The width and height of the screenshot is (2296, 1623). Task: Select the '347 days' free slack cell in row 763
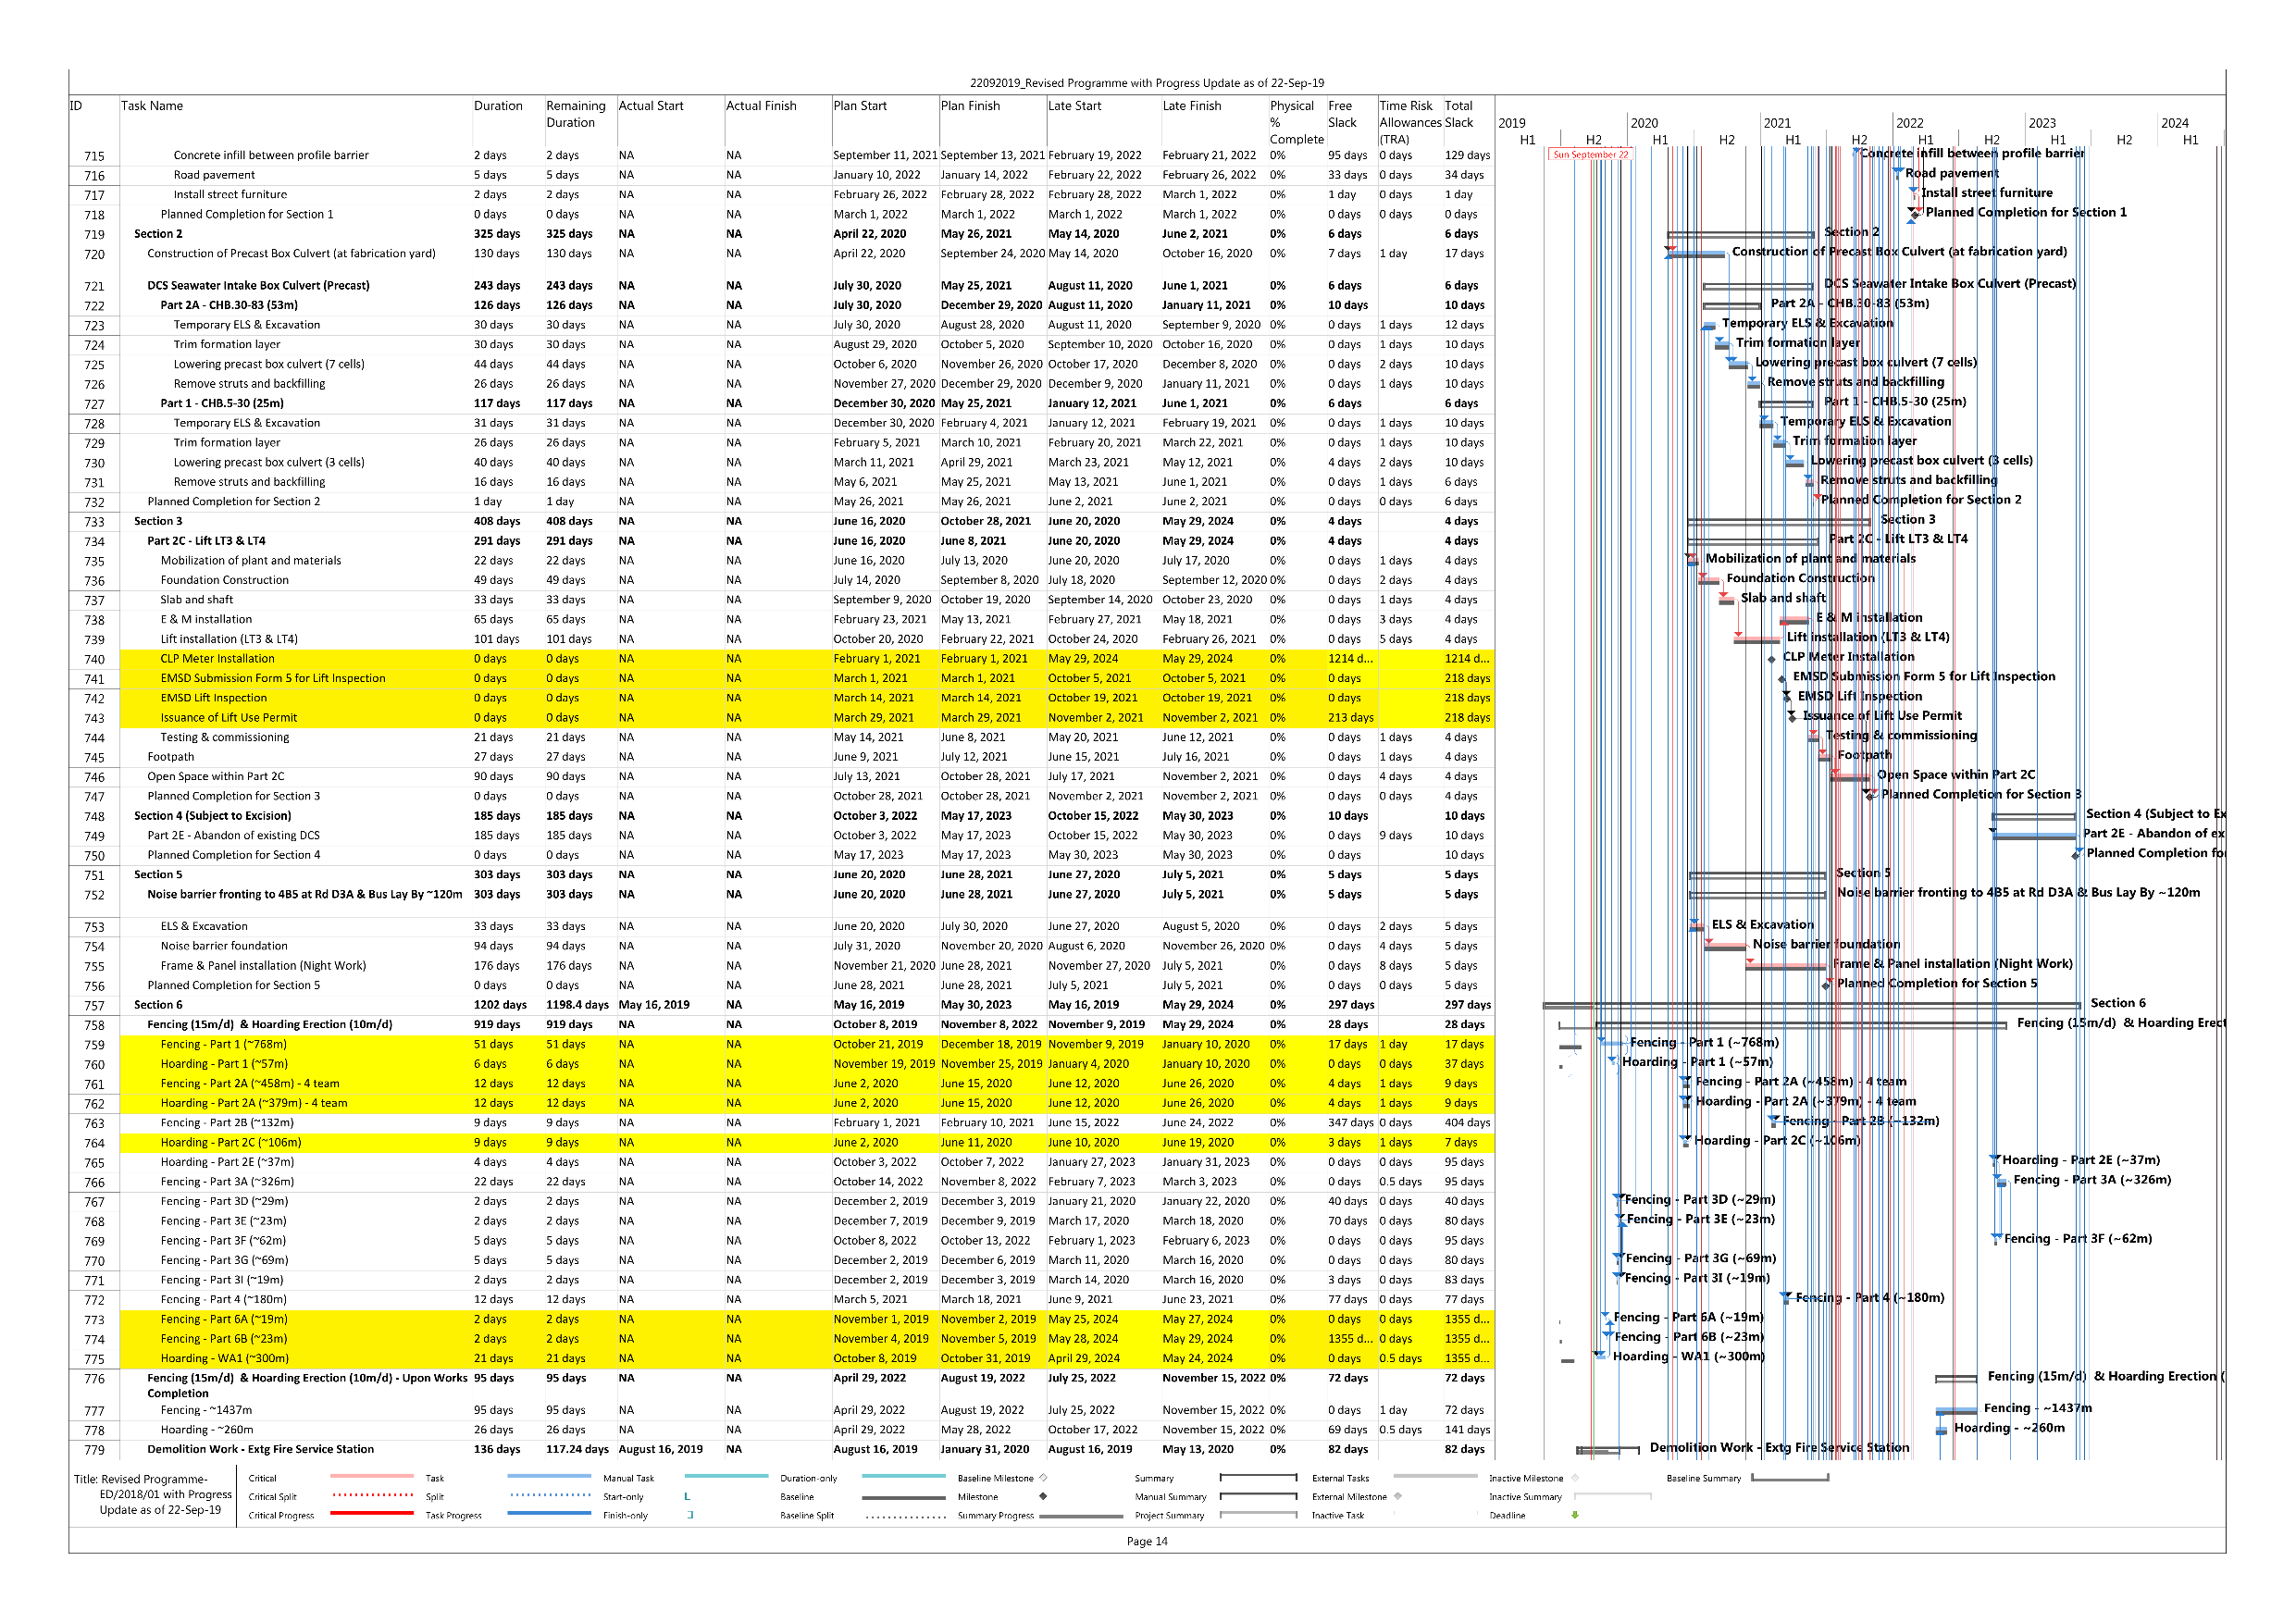pos(1351,1123)
